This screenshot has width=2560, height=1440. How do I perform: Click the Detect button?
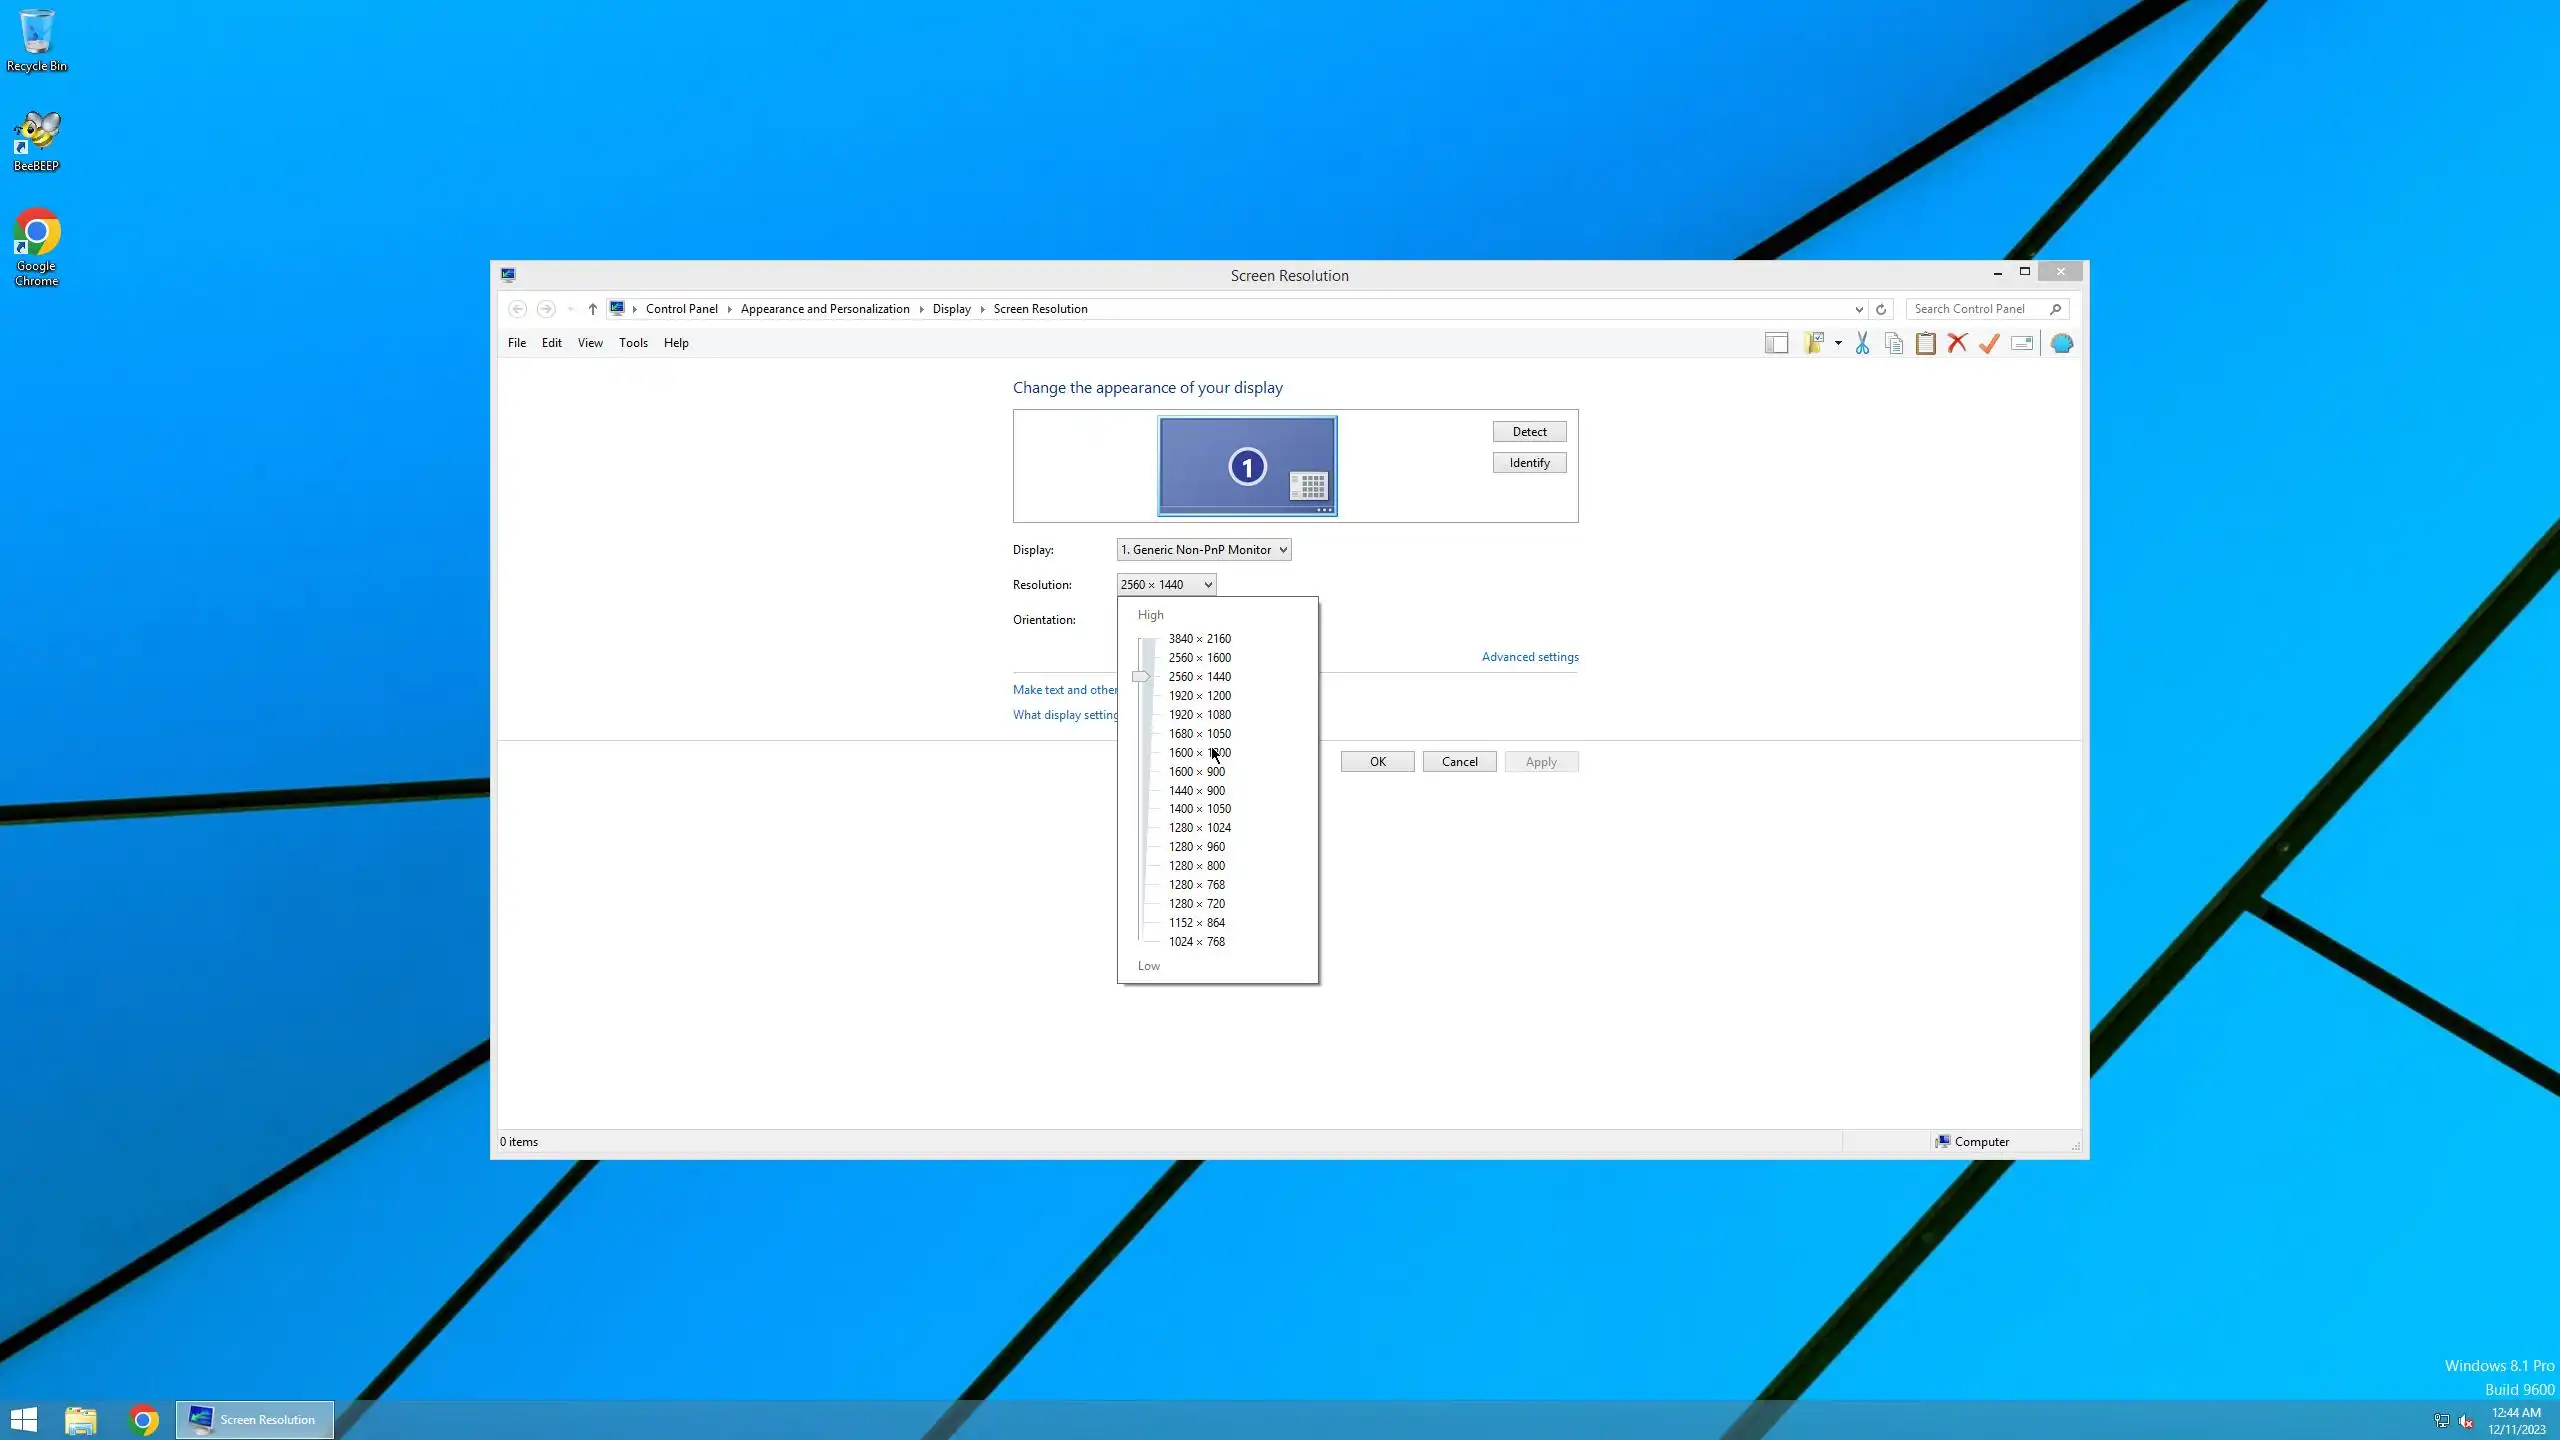click(x=1529, y=432)
